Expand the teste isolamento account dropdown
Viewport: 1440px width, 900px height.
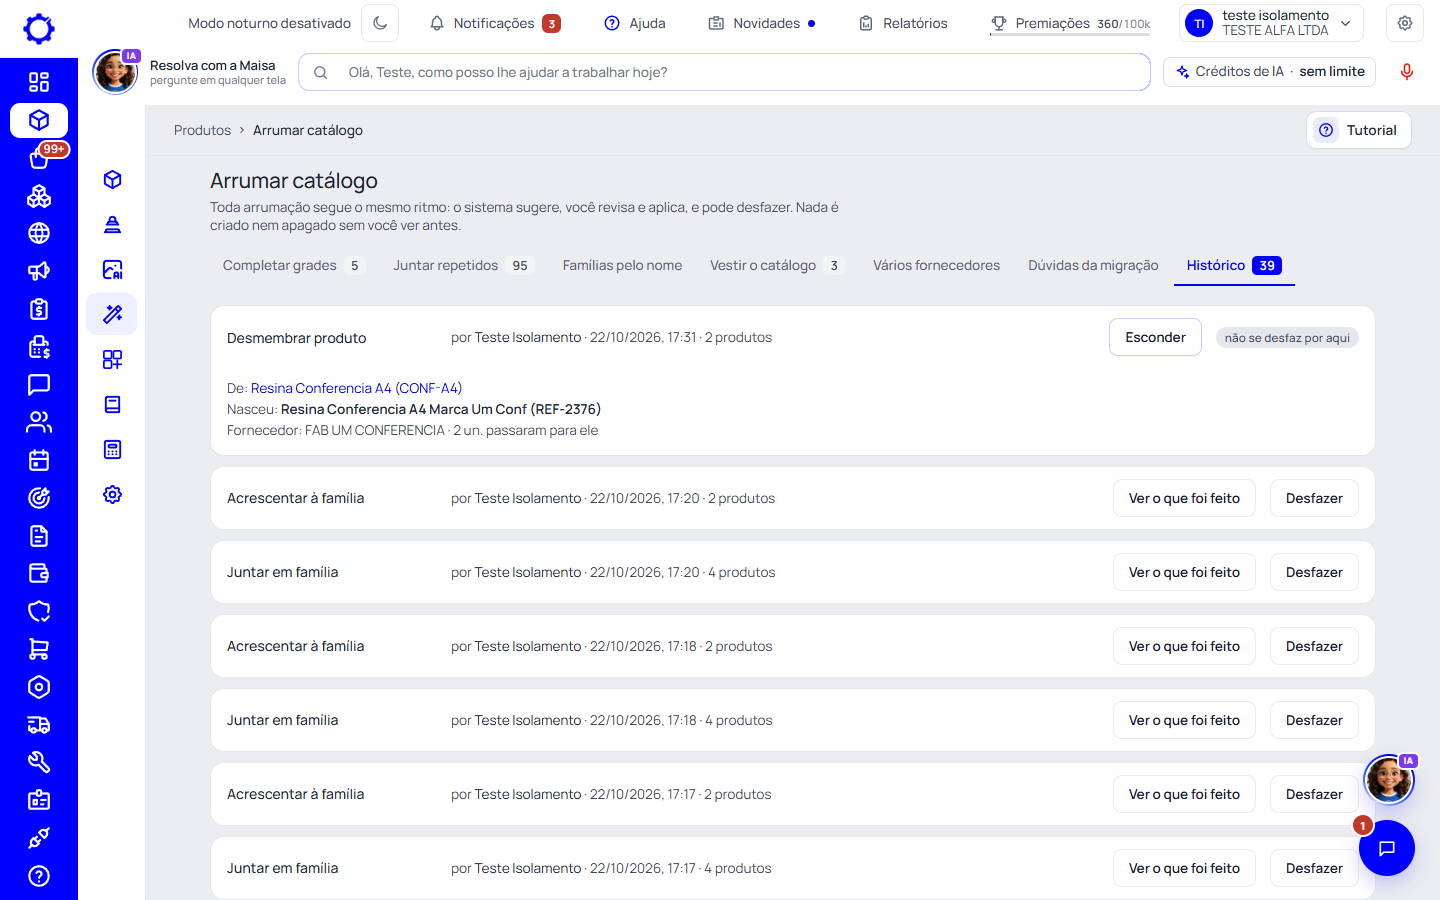(x=1272, y=23)
